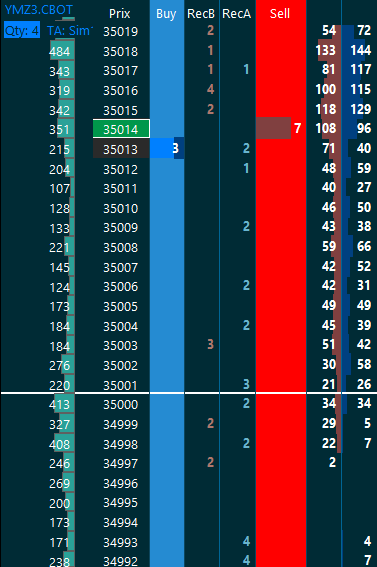Viewport: 377px width, 567px height.
Task: Click the YMZ3.CBOT symbol label
Action: (38, 9)
